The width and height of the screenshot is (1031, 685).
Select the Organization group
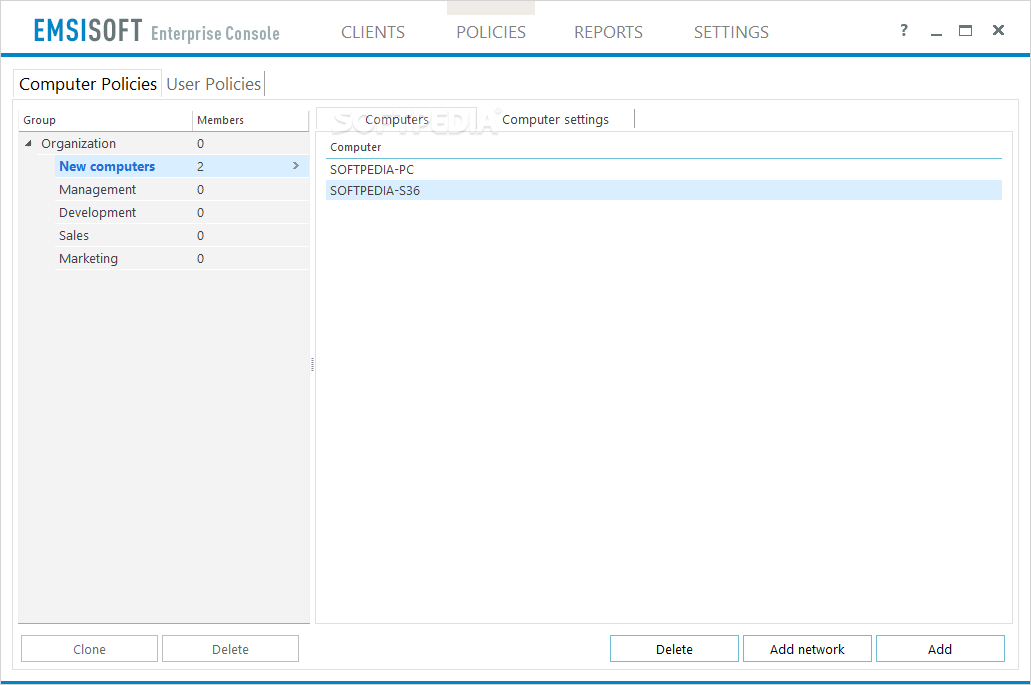coord(78,143)
